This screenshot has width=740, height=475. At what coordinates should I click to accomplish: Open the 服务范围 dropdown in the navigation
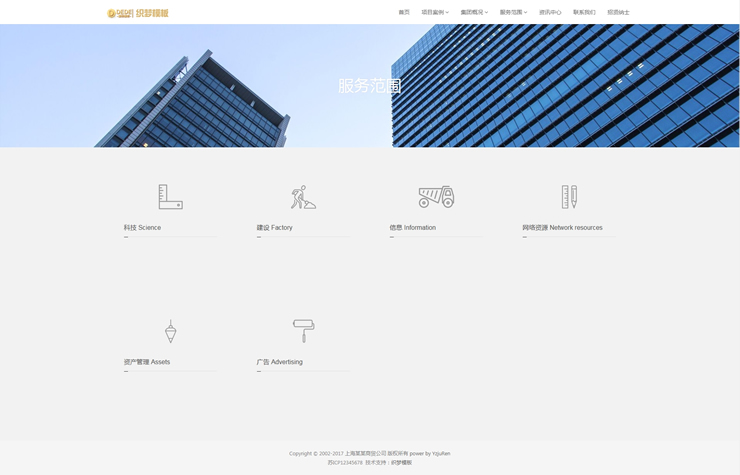pyautogui.click(x=513, y=13)
